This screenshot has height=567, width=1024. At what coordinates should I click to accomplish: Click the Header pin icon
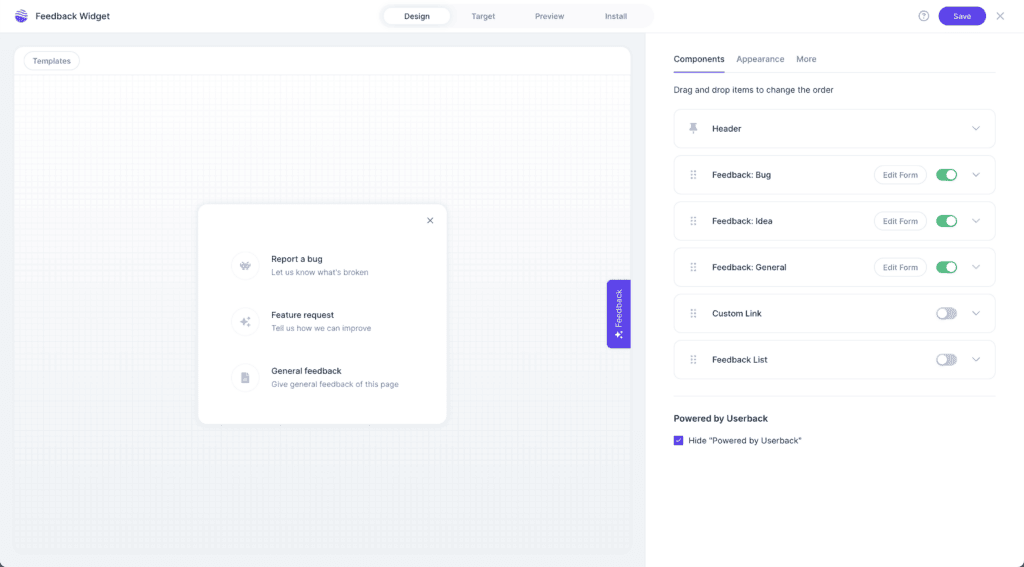(x=693, y=129)
